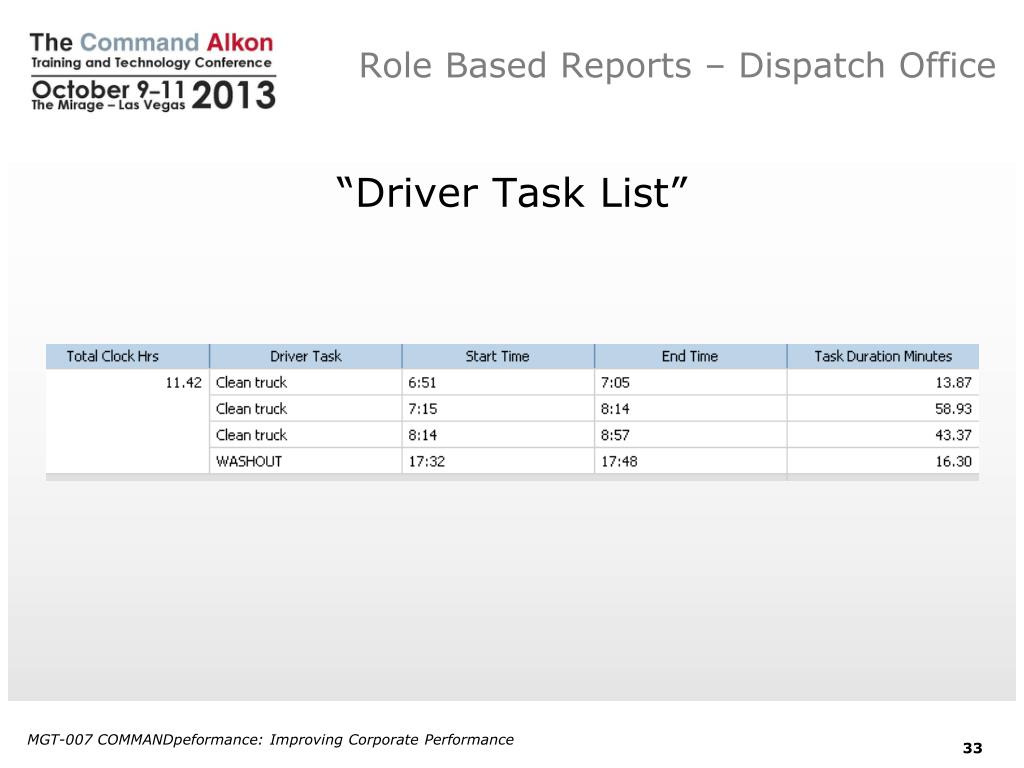The image size is (1024, 768).
Task: Click the Task Duration Minutes header
Action: pos(883,356)
